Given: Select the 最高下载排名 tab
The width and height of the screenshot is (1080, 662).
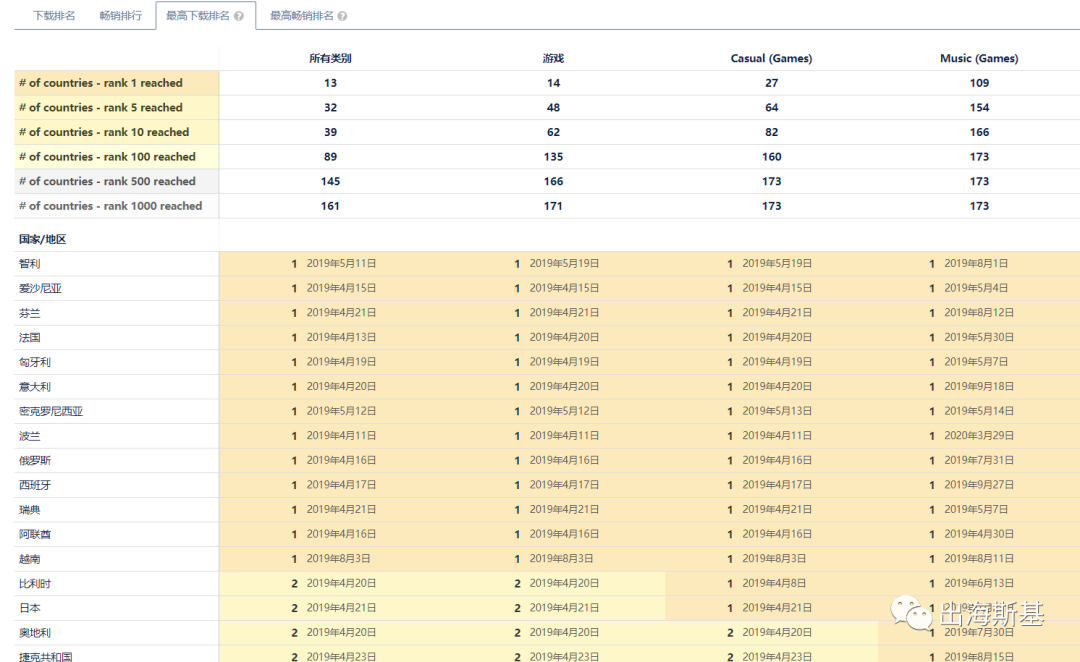Looking at the screenshot, I should click(197, 16).
